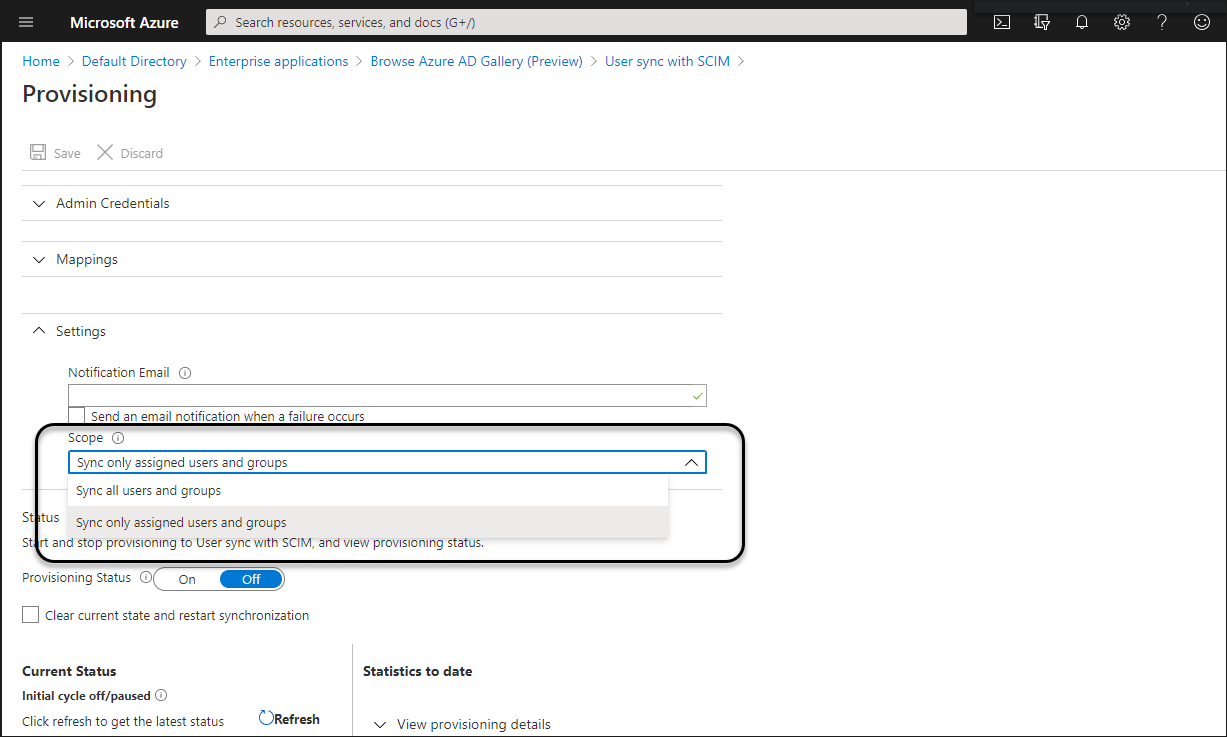The width and height of the screenshot is (1227, 737).
Task: Click the Current Status heading
Action: click(x=69, y=671)
